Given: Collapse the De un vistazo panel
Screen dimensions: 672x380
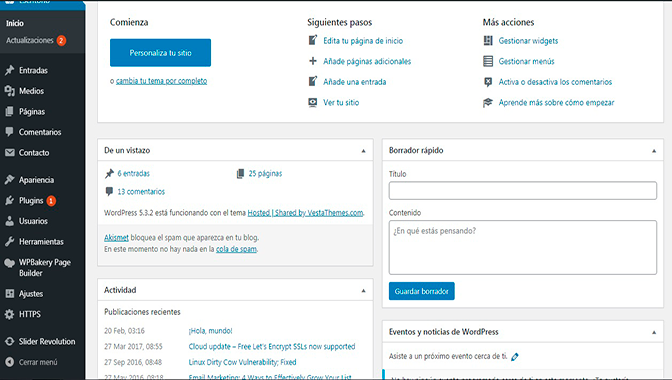Looking at the screenshot, I should click(363, 151).
